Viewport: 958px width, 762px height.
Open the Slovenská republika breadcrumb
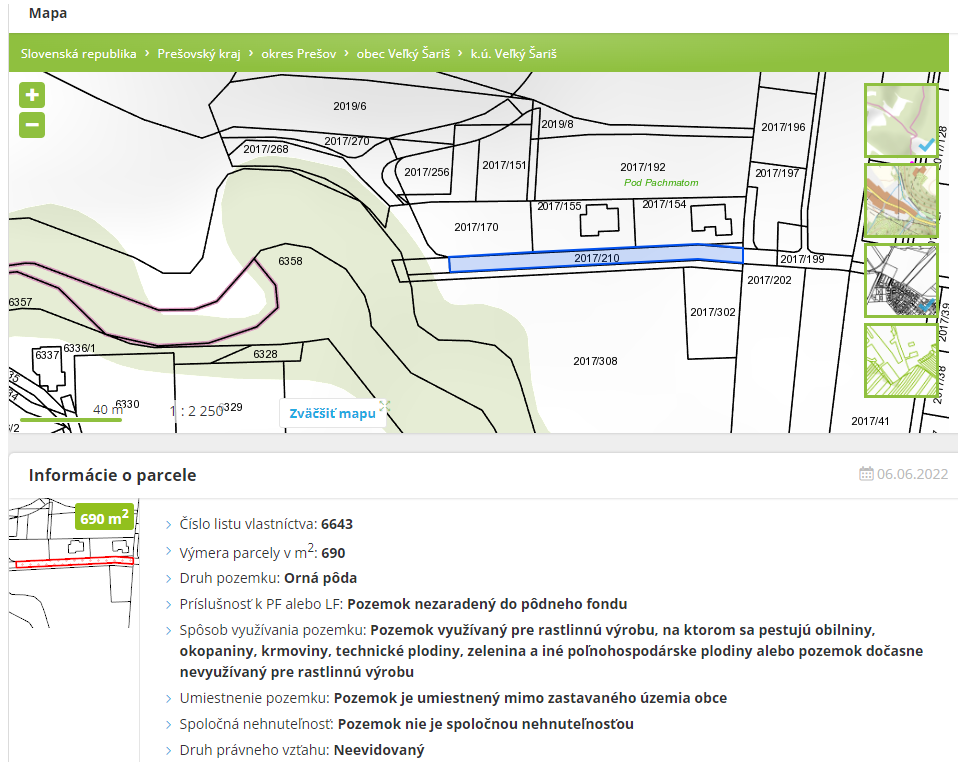tap(78, 54)
